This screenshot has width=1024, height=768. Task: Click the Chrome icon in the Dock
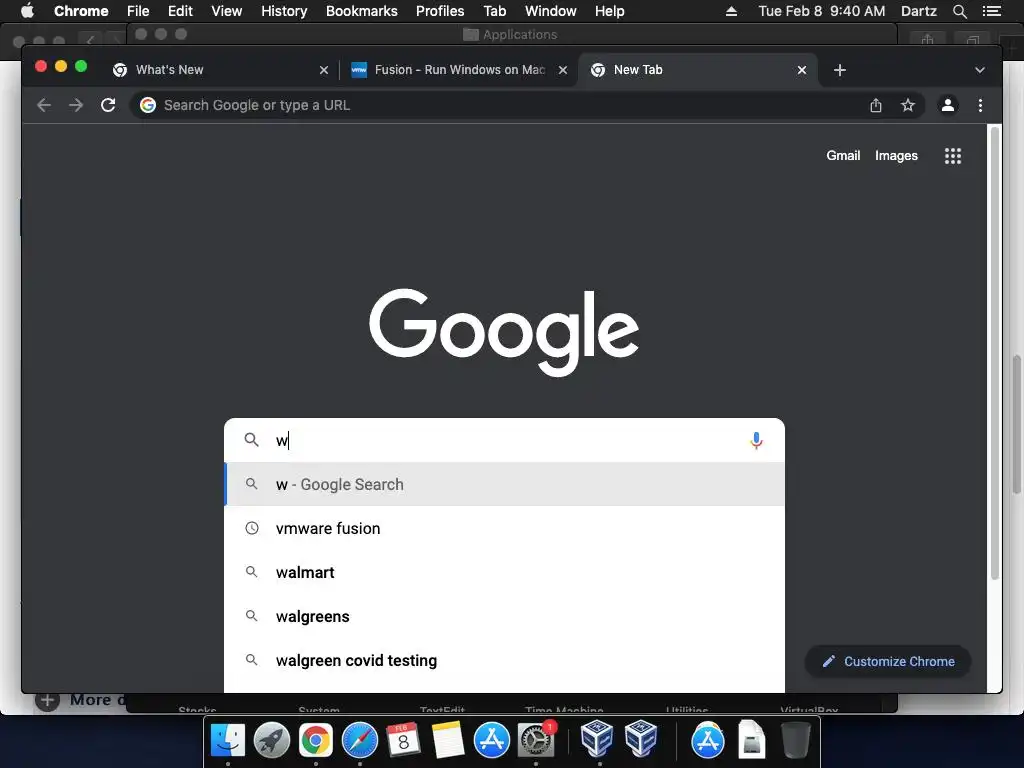(315, 741)
